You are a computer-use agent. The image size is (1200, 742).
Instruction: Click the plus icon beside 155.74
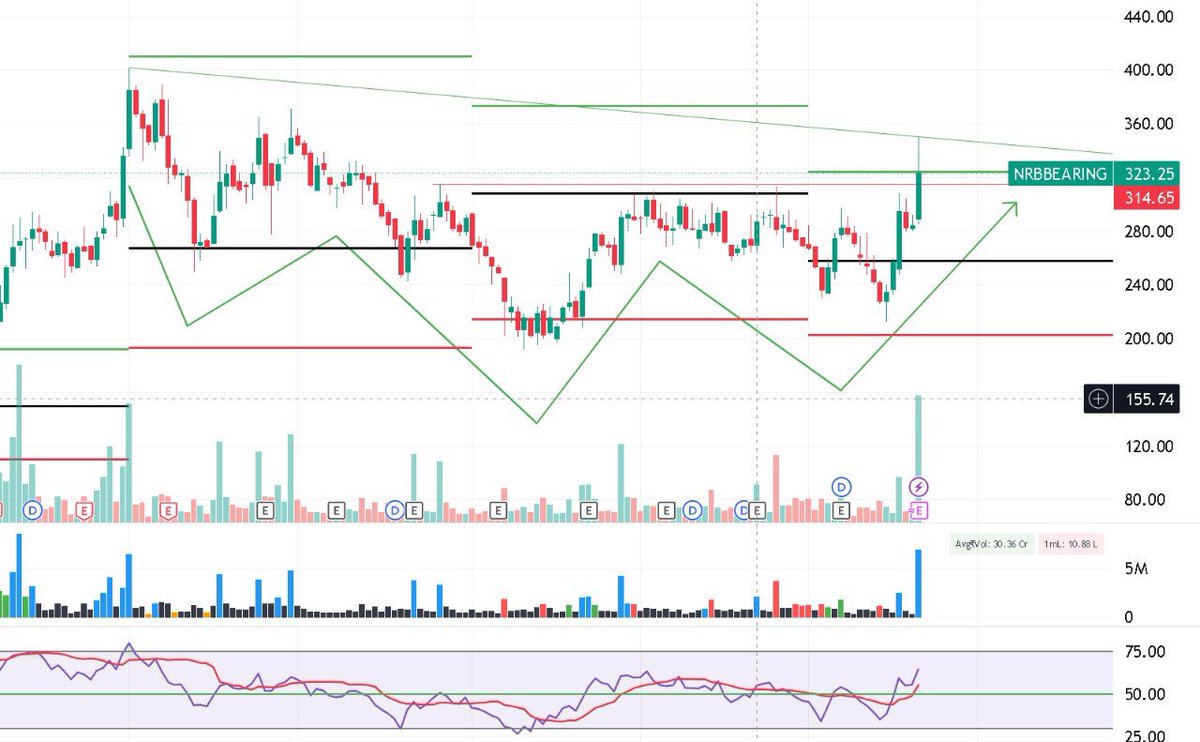(x=1098, y=398)
